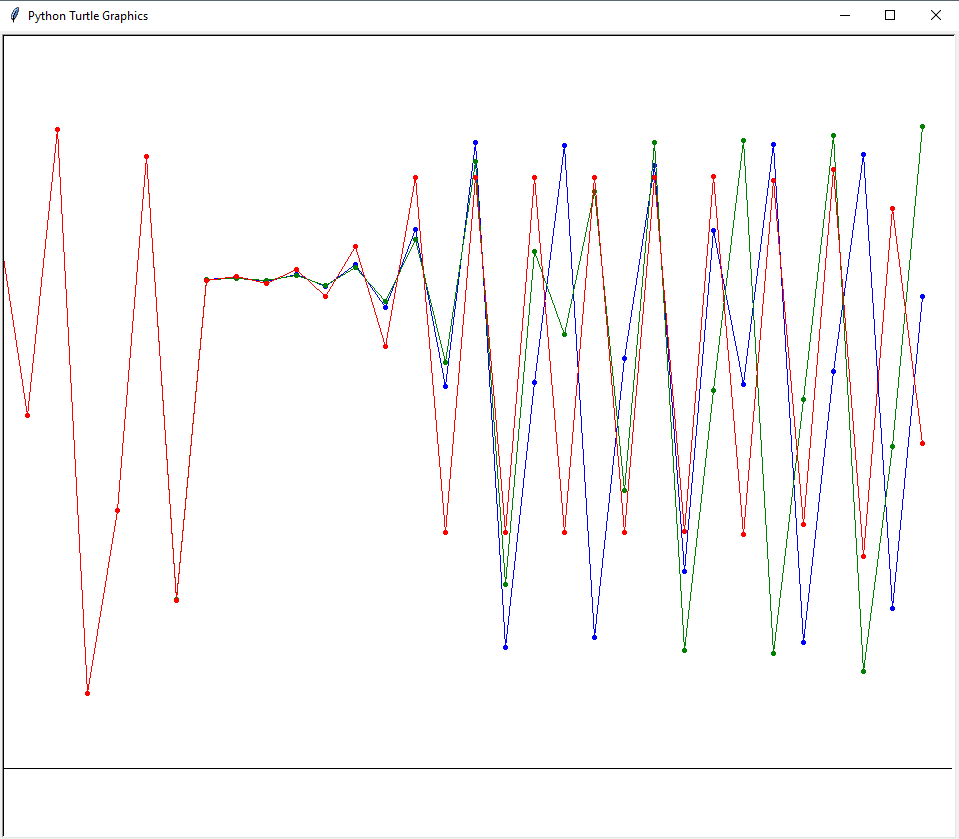Click the first blue trough point at graph's middle
The height and width of the screenshot is (839, 959).
coord(505,647)
